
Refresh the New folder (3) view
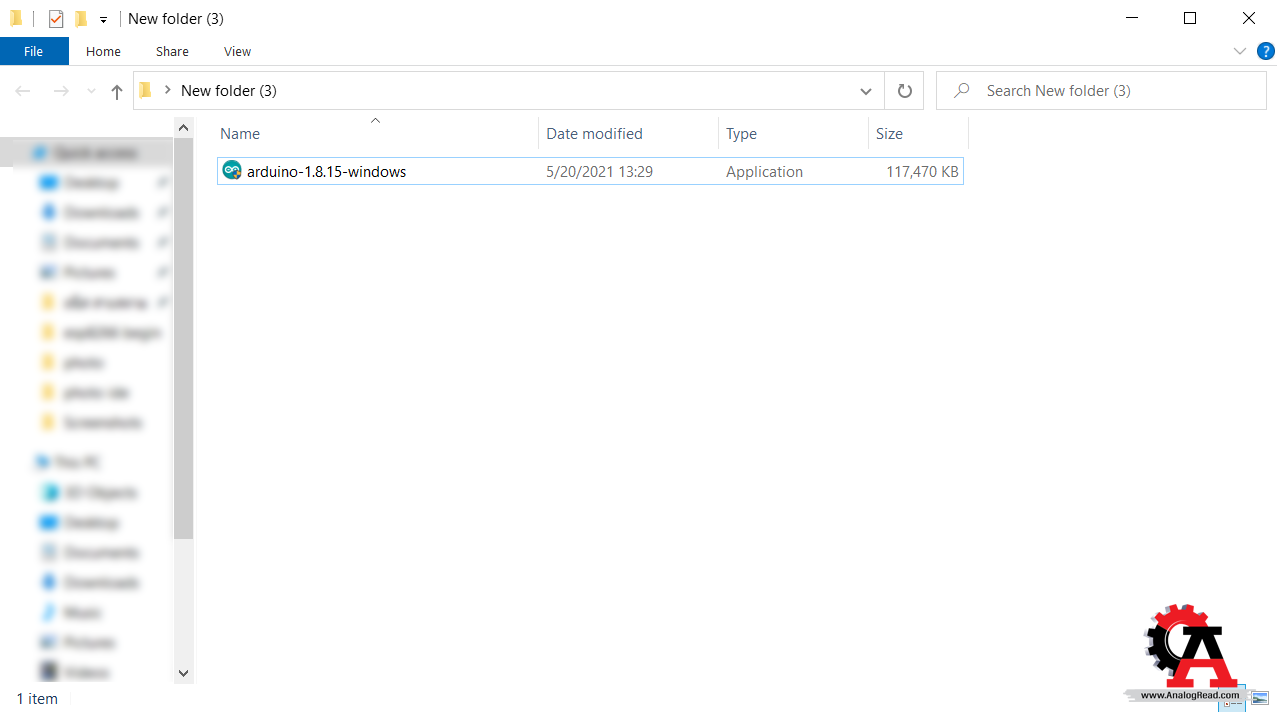[905, 91]
